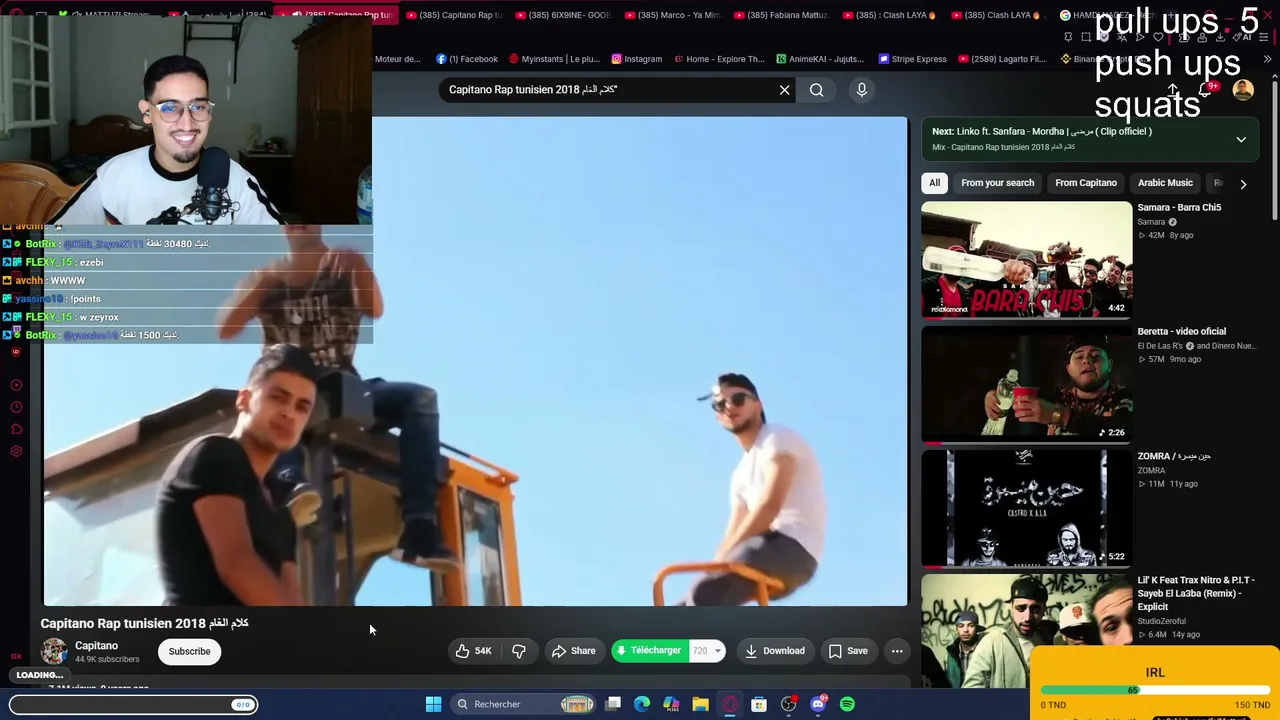Share the Capitano Rap video
1280x720 pixels.
click(x=574, y=651)
